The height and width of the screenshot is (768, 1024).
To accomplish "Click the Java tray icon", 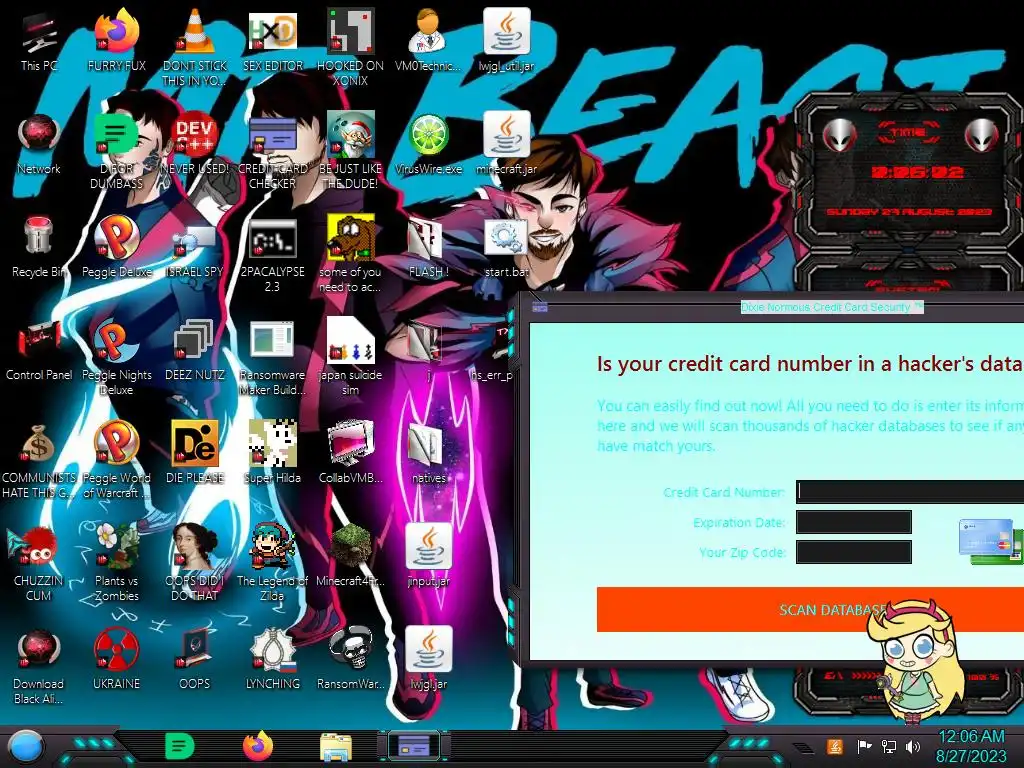I will click(x=835, y=746).
